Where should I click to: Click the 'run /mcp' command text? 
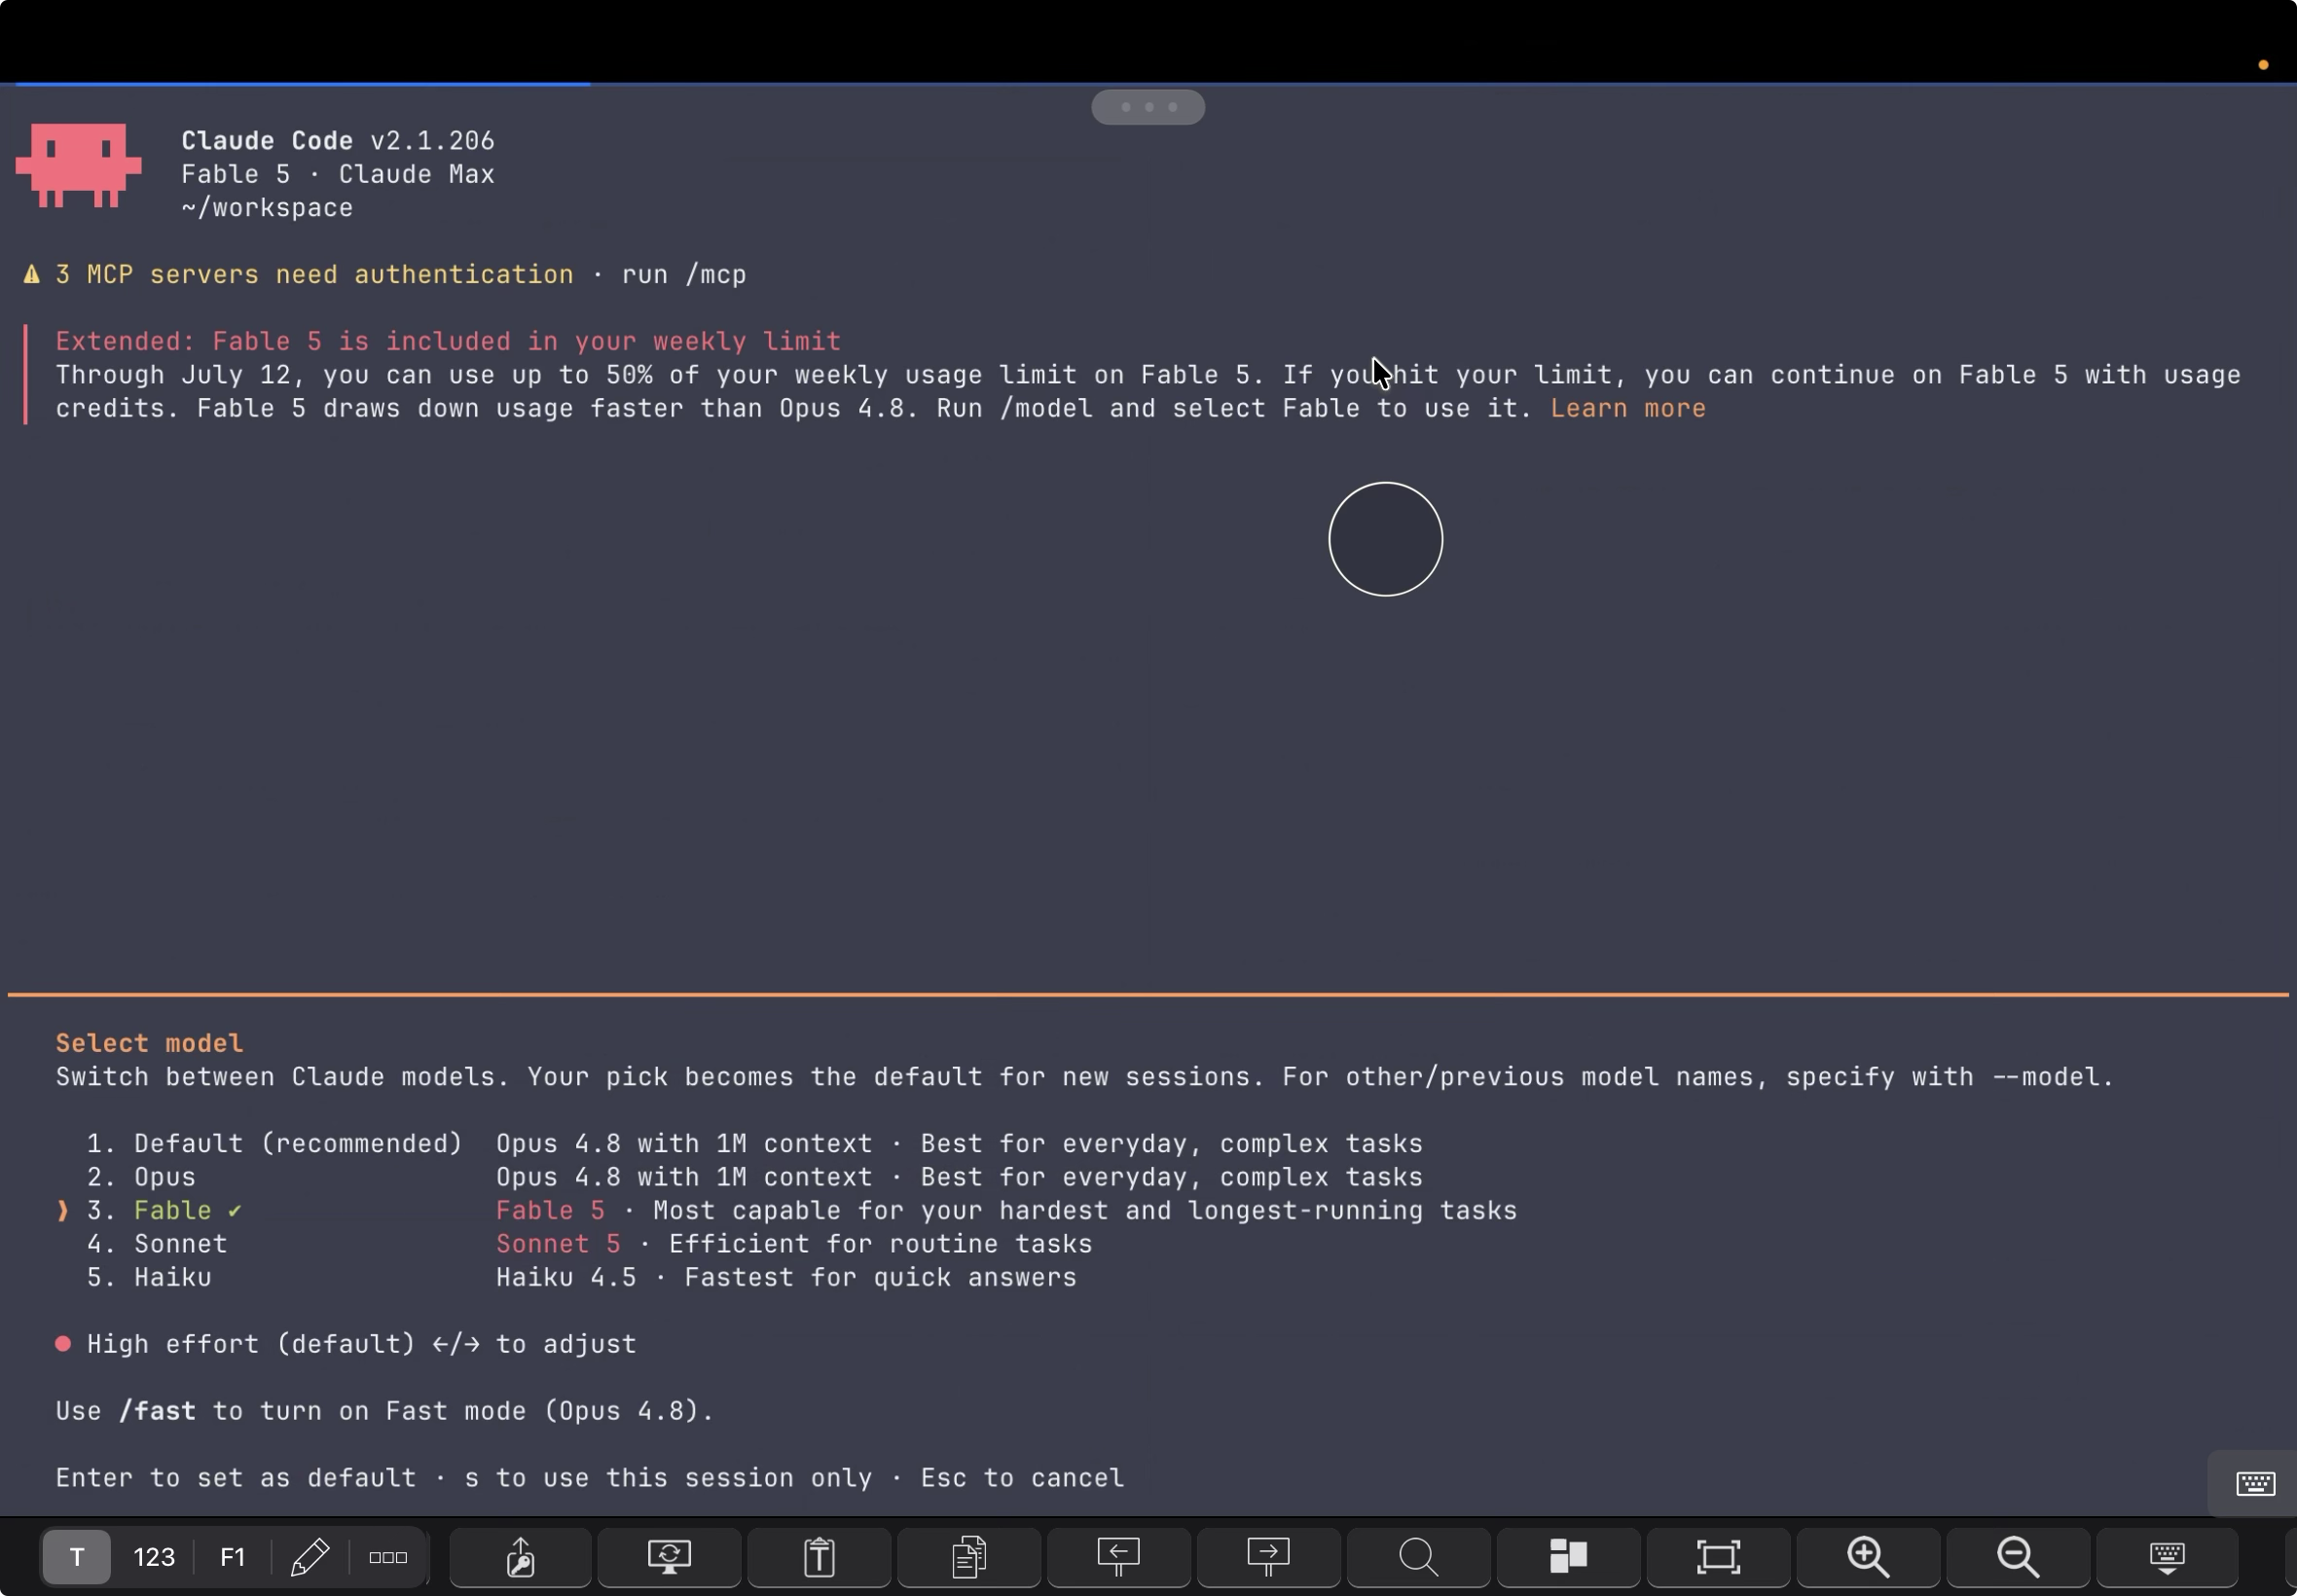tap(684, 275)
